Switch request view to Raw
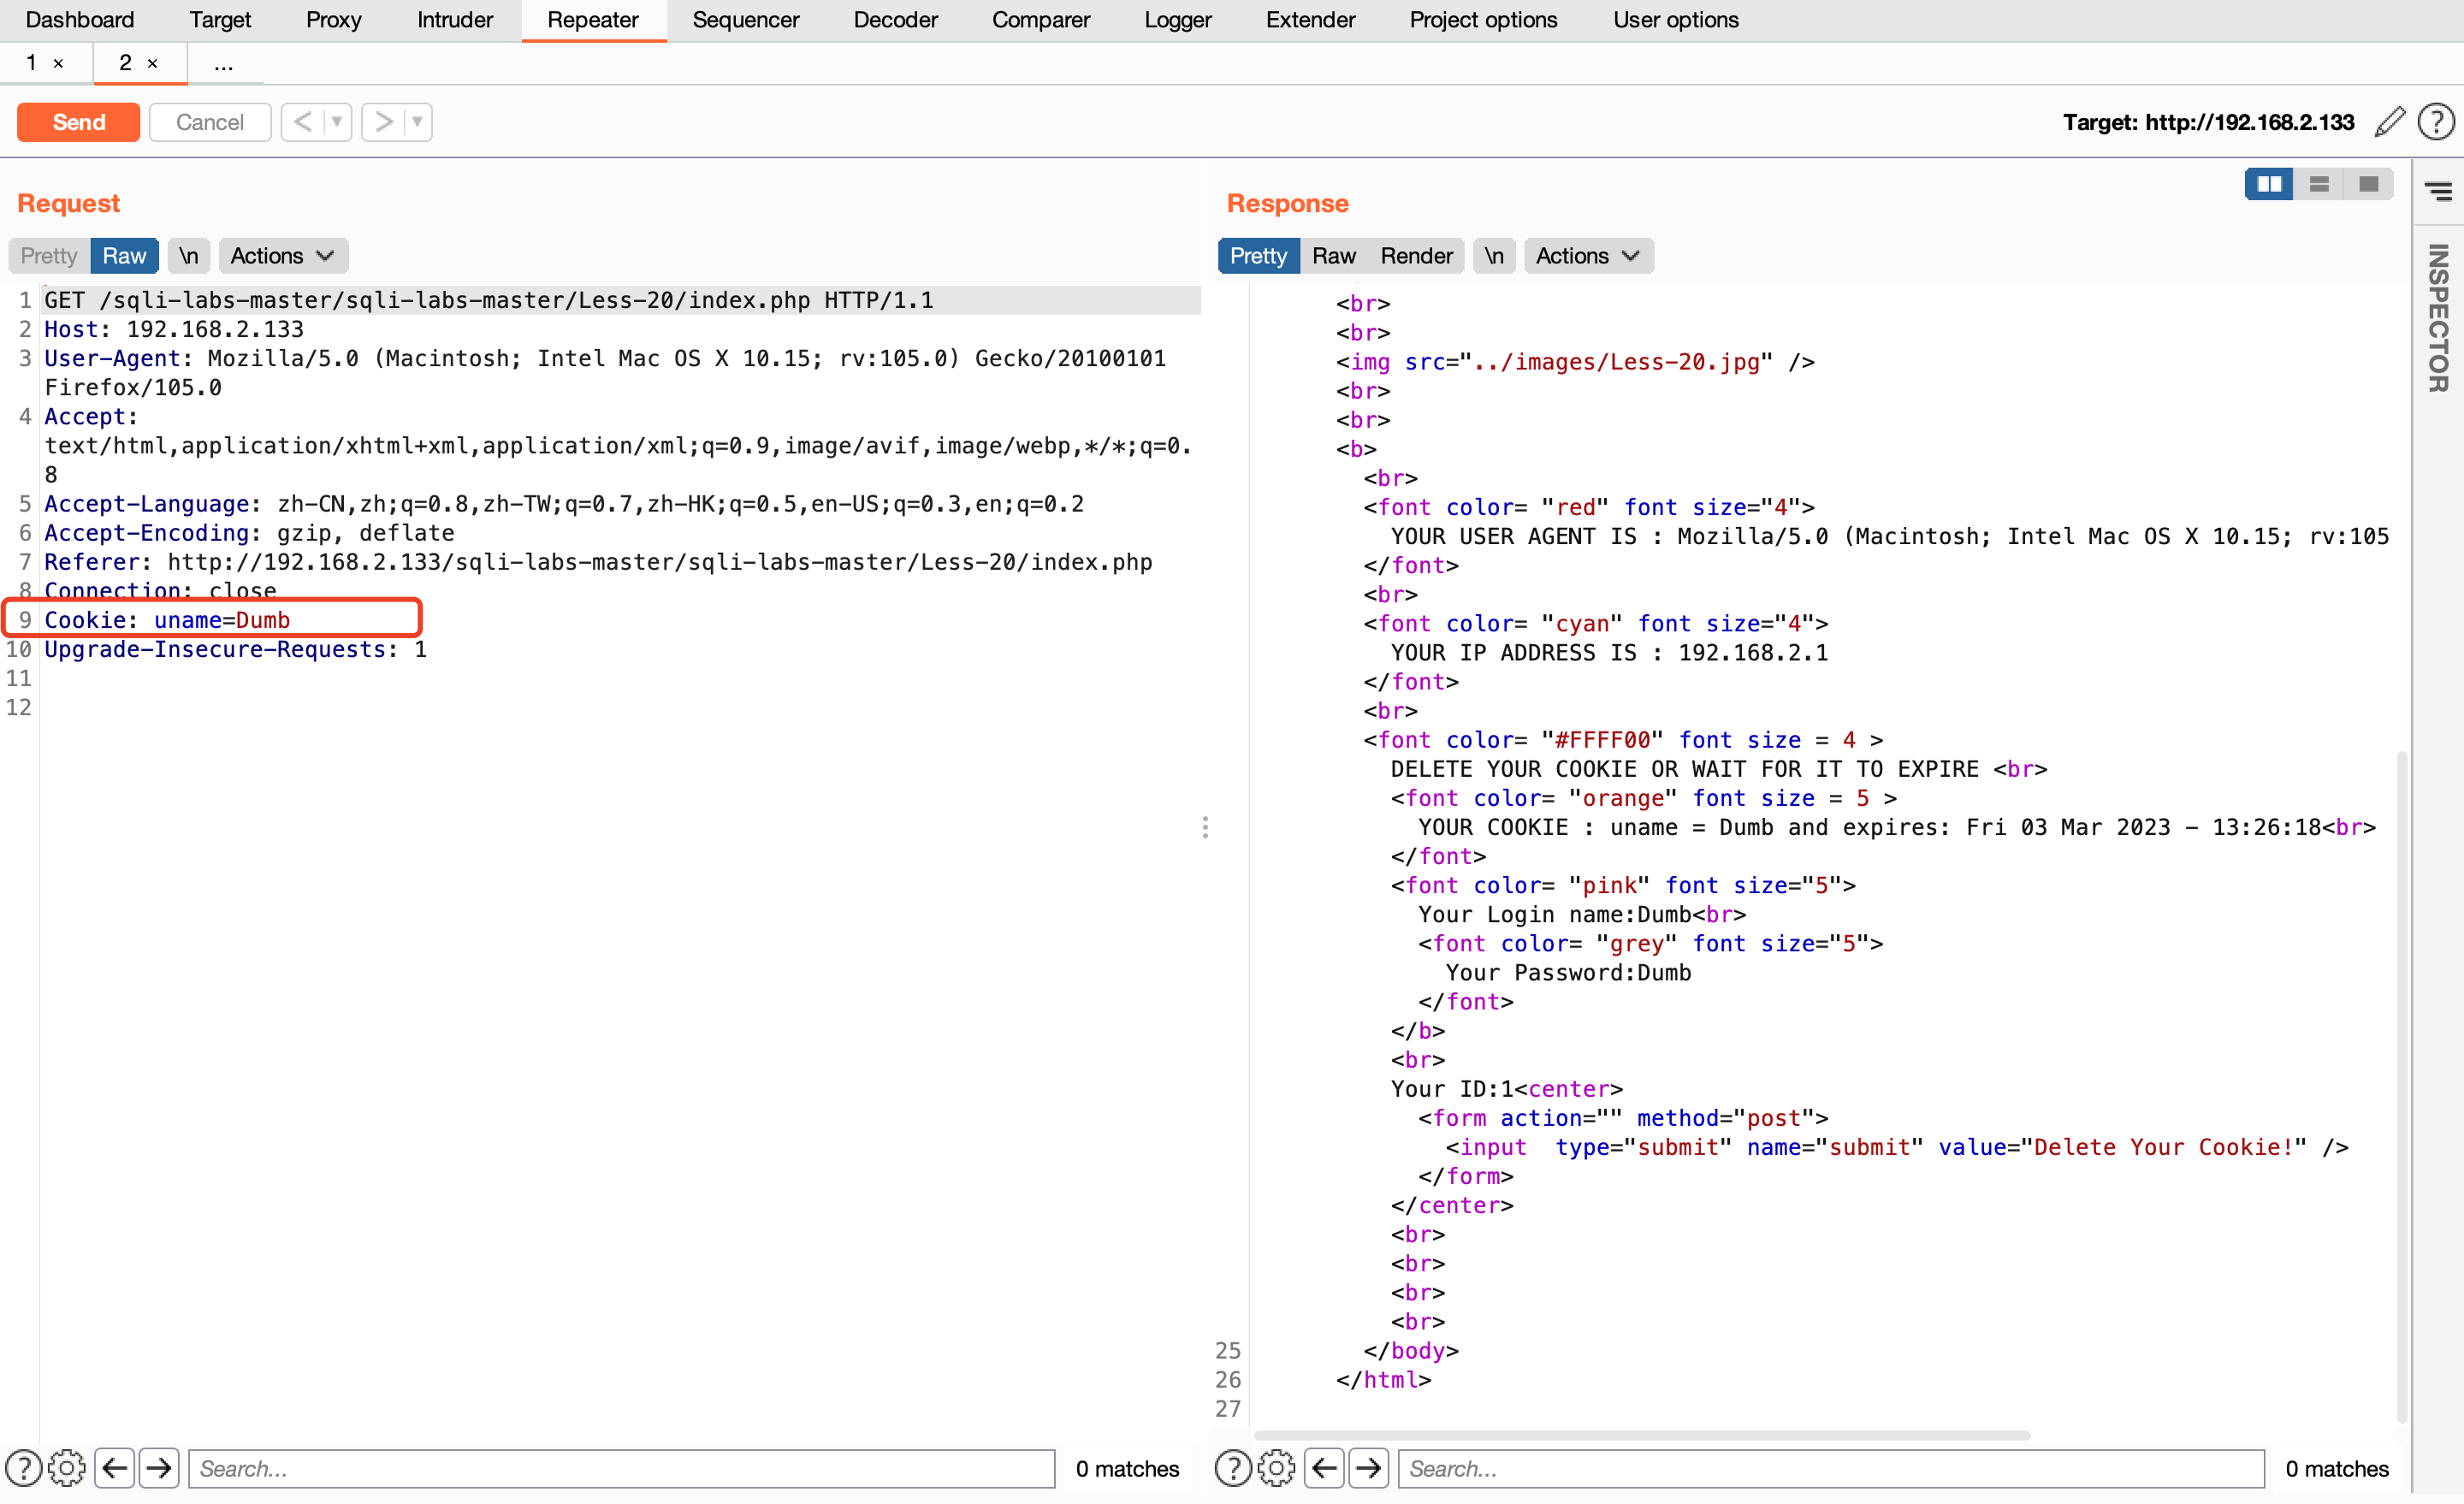2464x1504 pixels. tap(124, 256)
